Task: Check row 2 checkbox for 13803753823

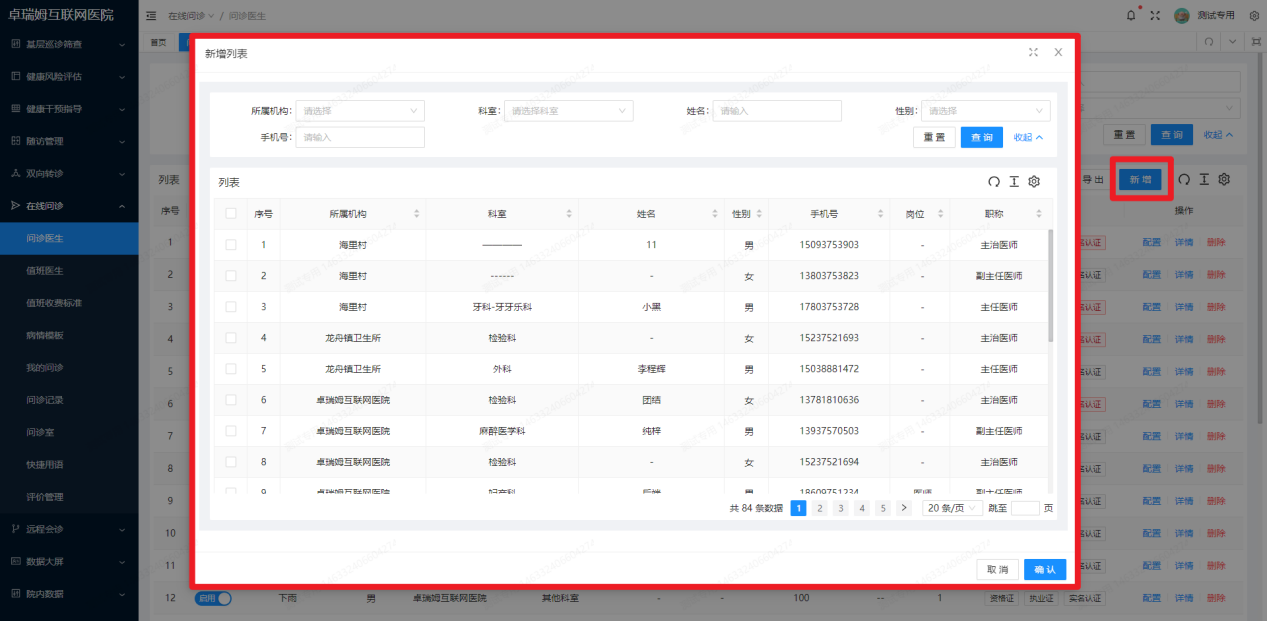Action: click(x=231, y=276)
